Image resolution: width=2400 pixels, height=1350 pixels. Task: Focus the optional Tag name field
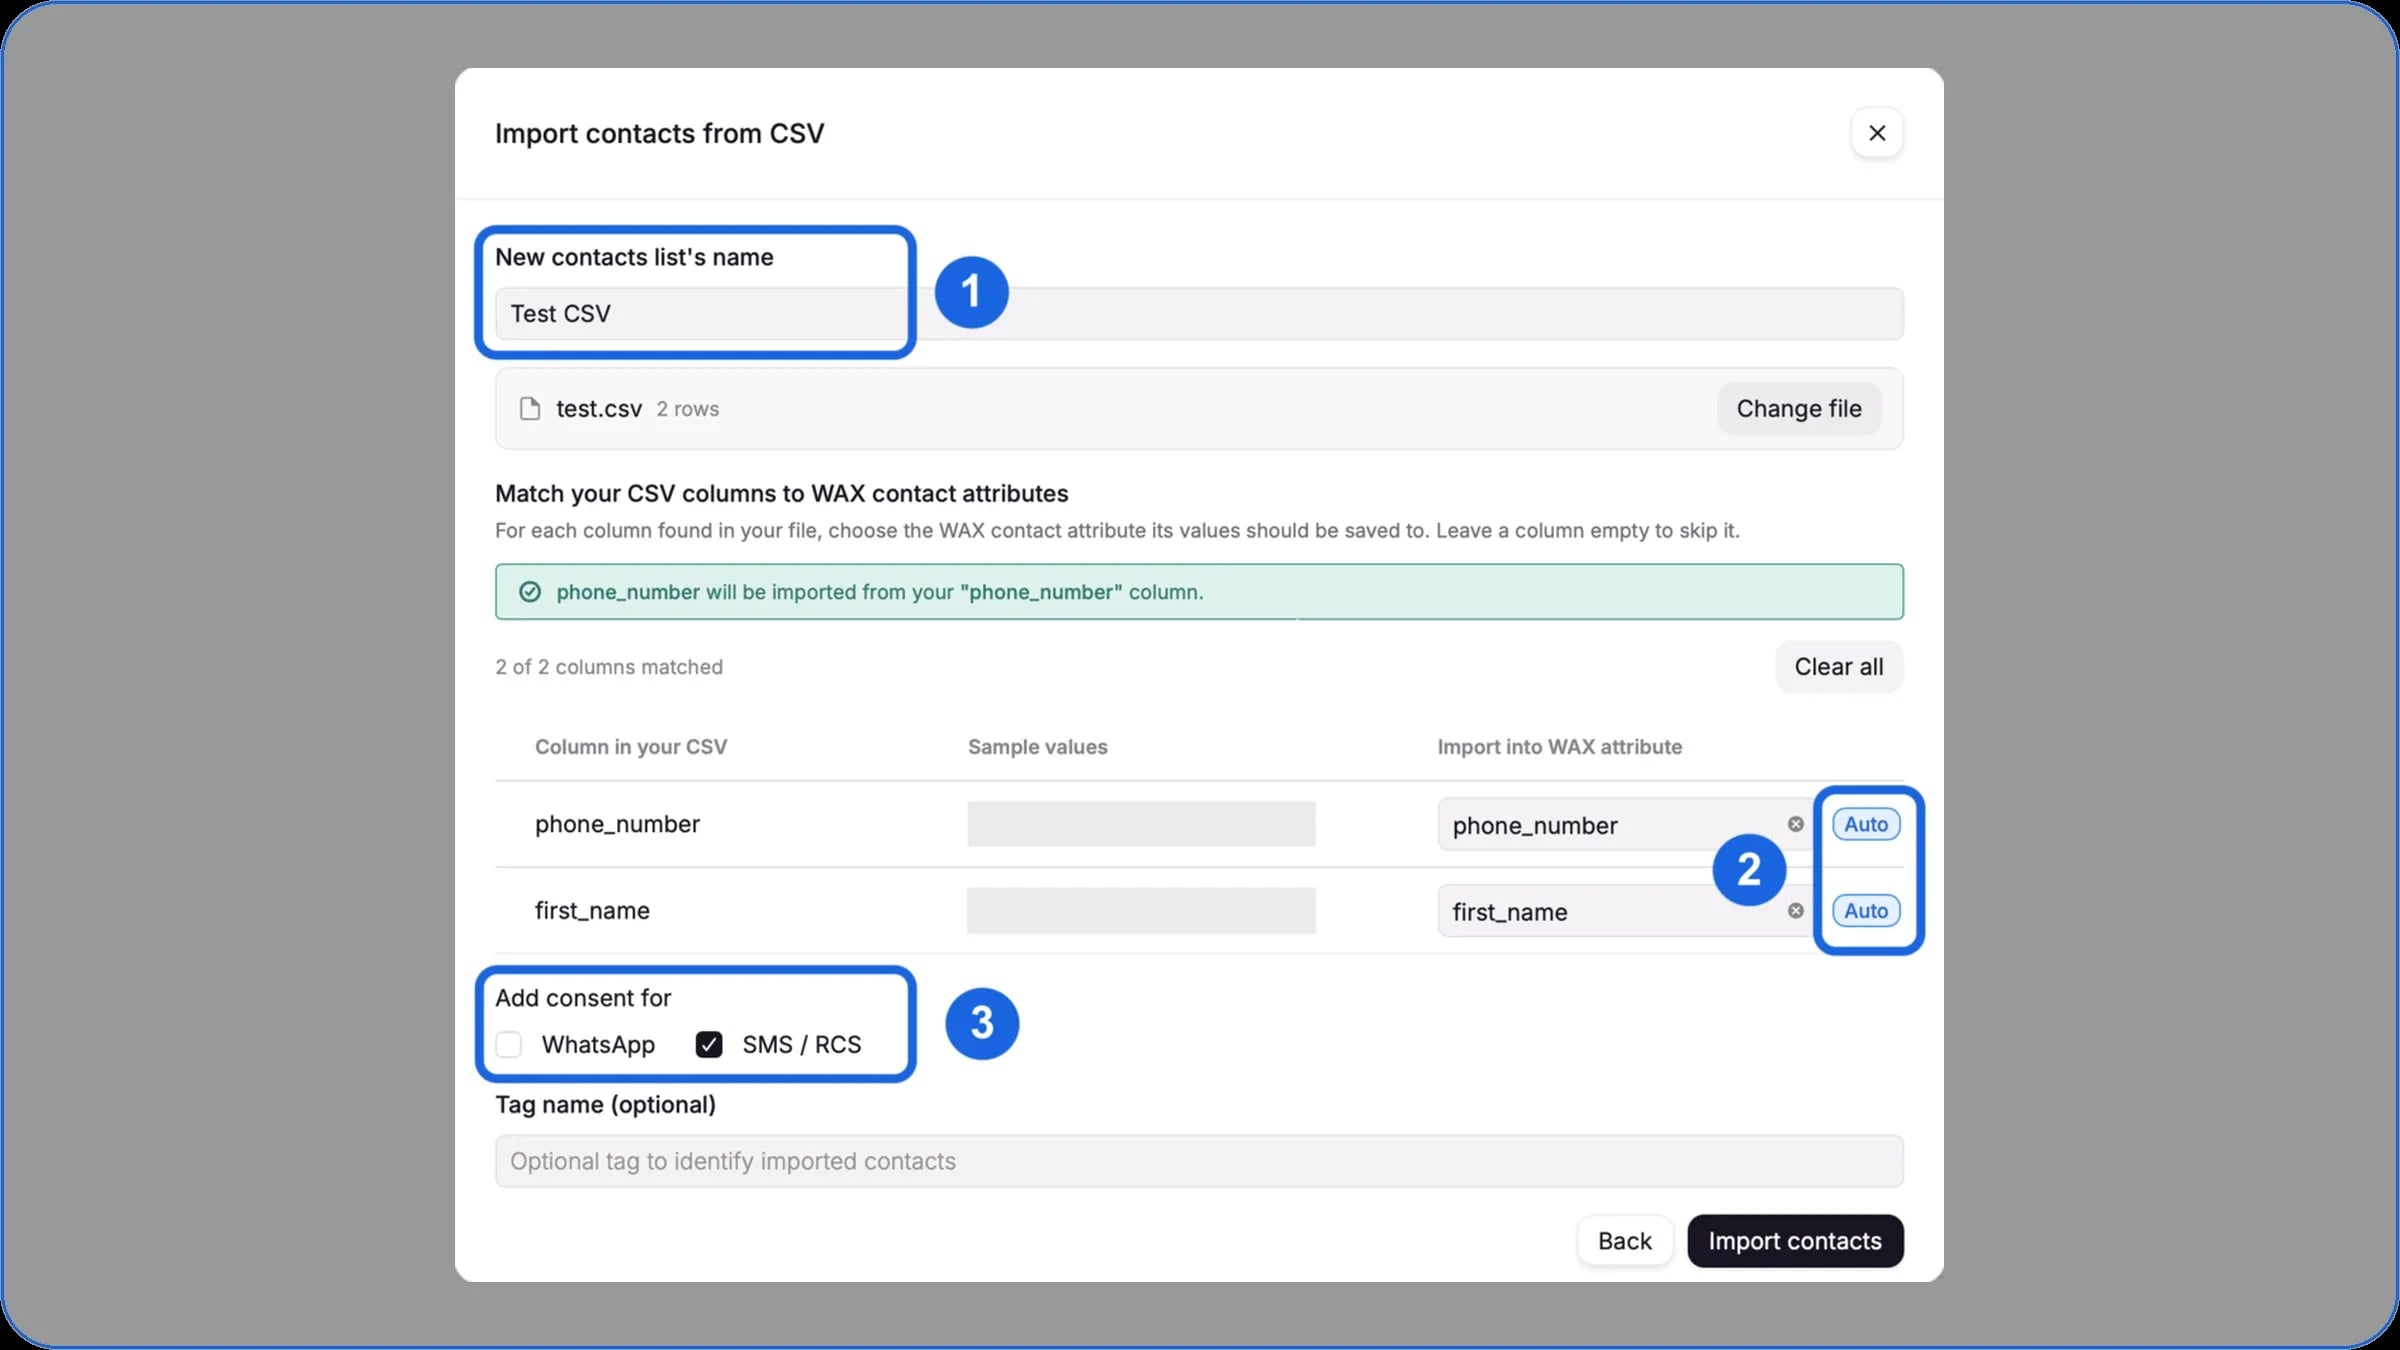tap(1199, 1161)
